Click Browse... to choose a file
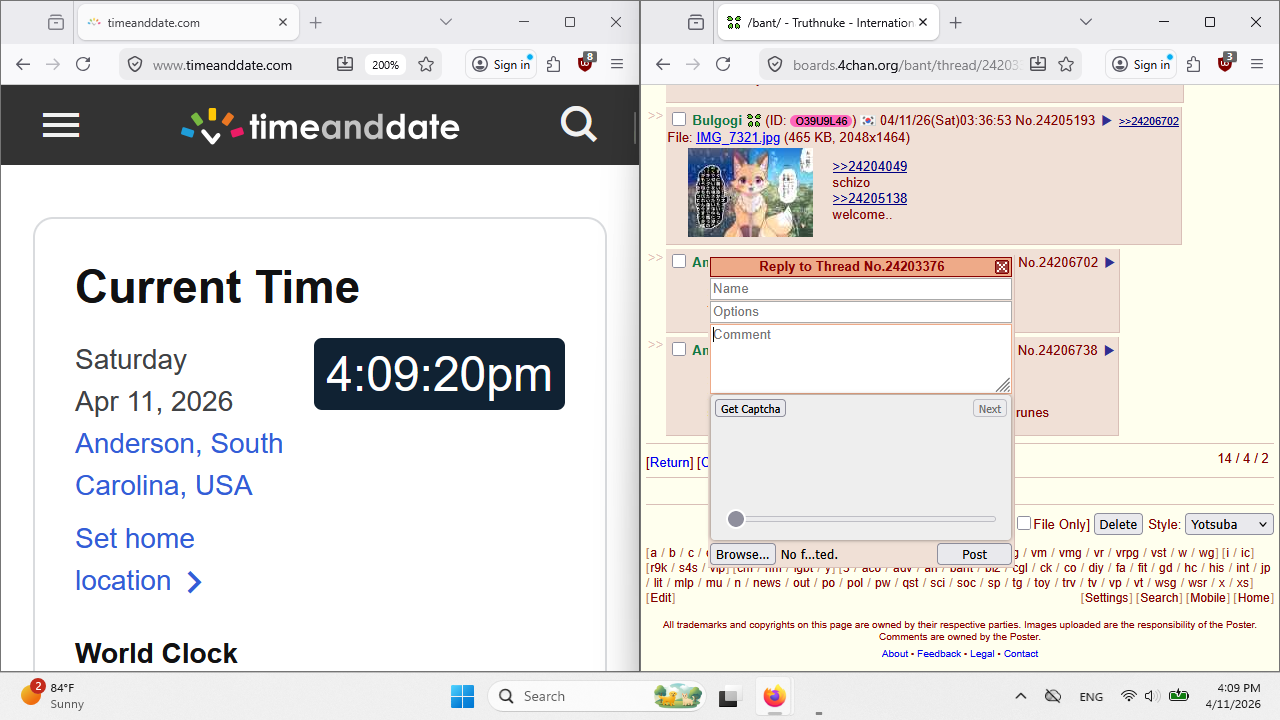 pyautogui.click(x=743, y=554)
